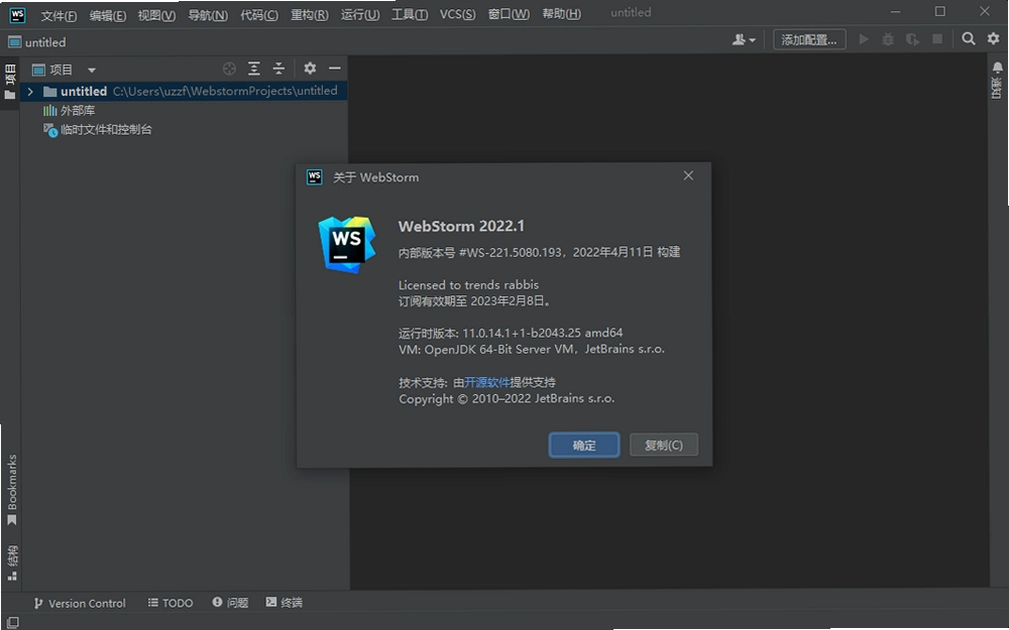Click the untitled breadcrumb in navigation bar

37,42
